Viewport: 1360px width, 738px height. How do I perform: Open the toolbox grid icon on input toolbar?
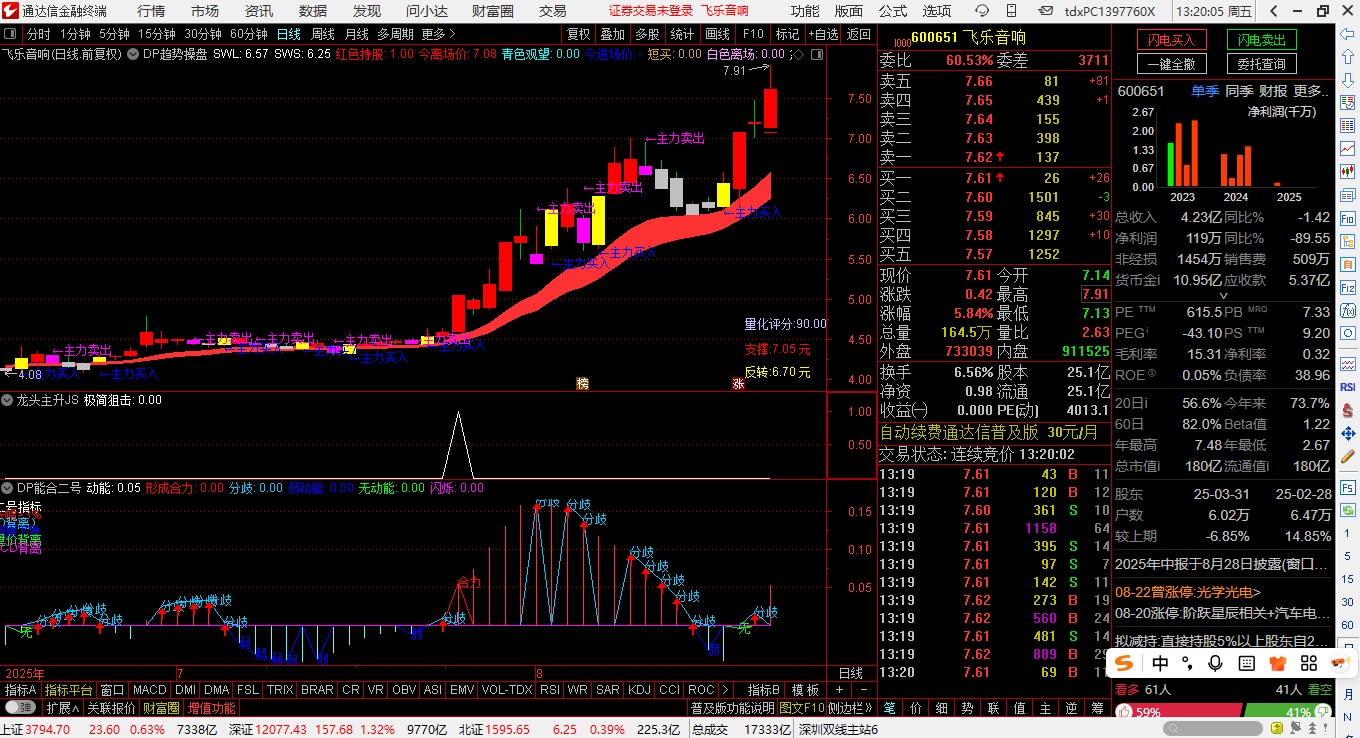pos(1308,663)
